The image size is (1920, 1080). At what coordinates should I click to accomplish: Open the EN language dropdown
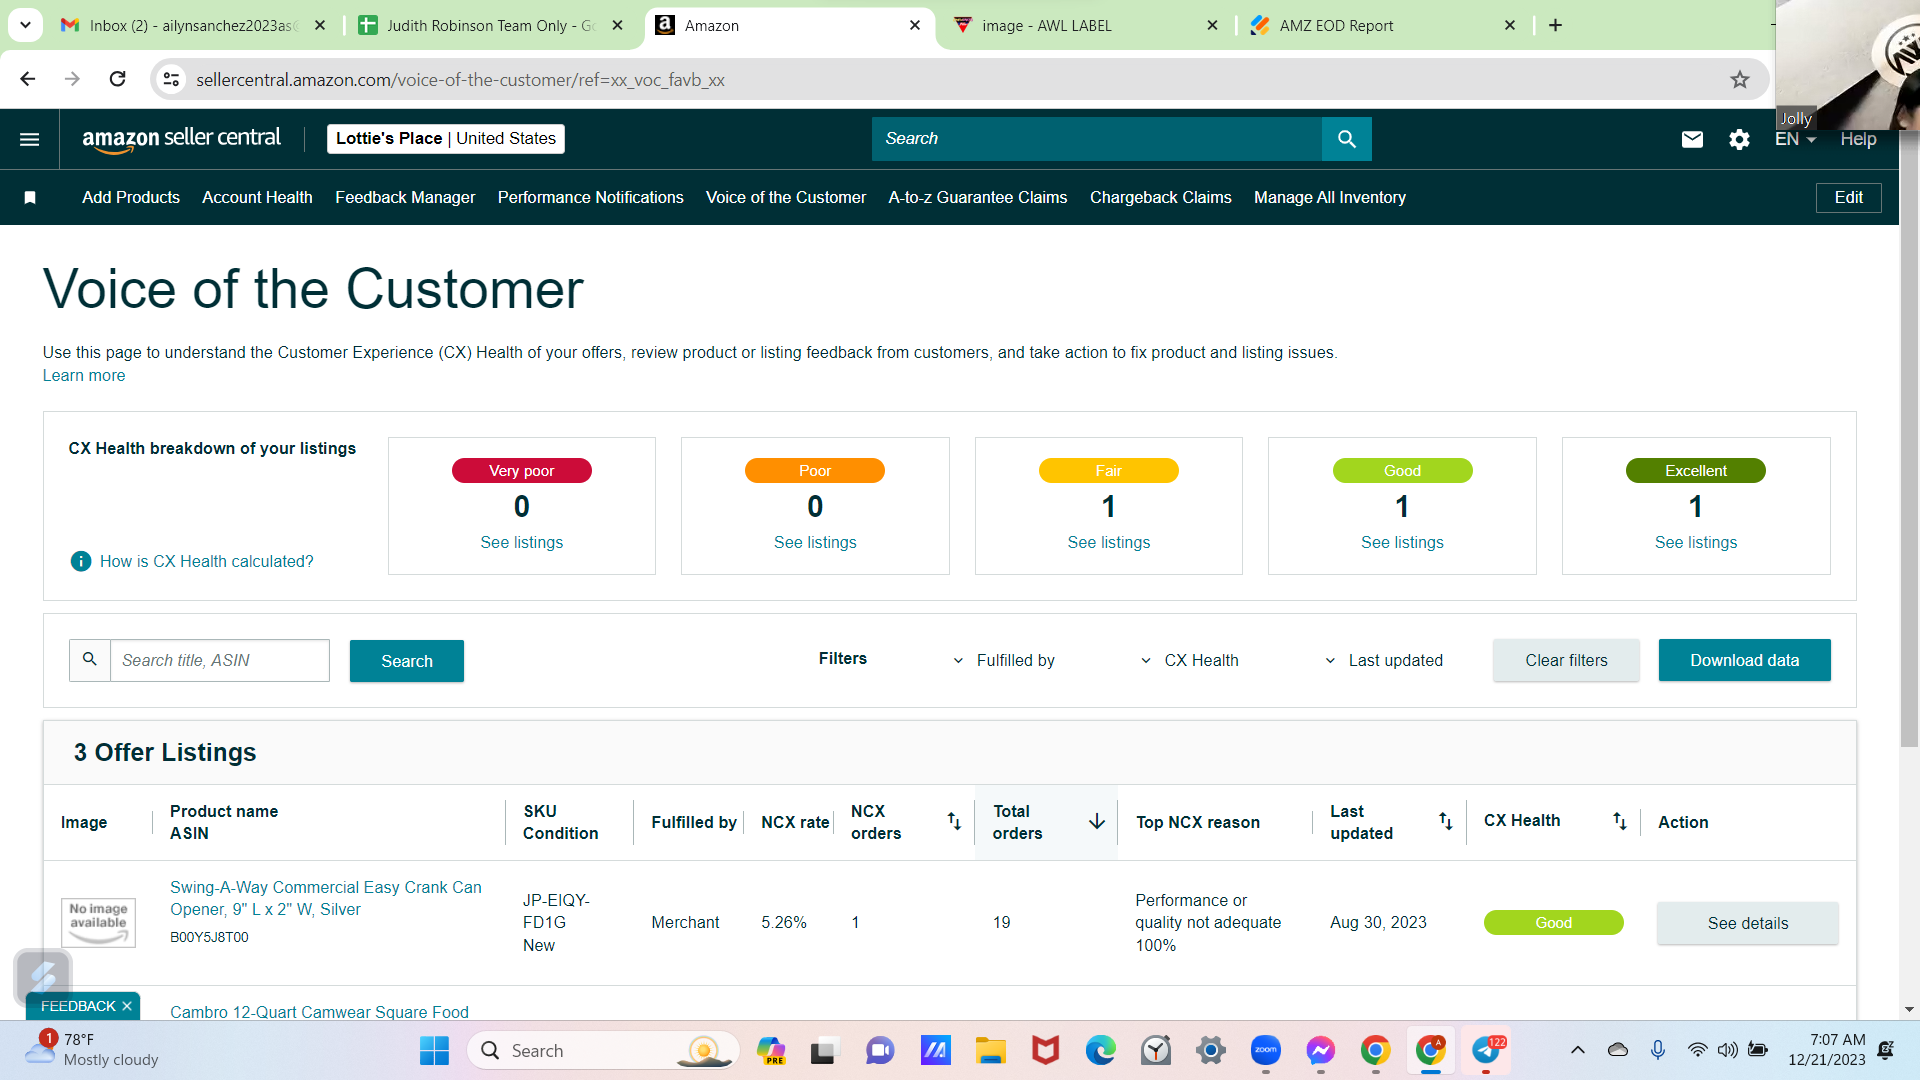coord(1796,139)
